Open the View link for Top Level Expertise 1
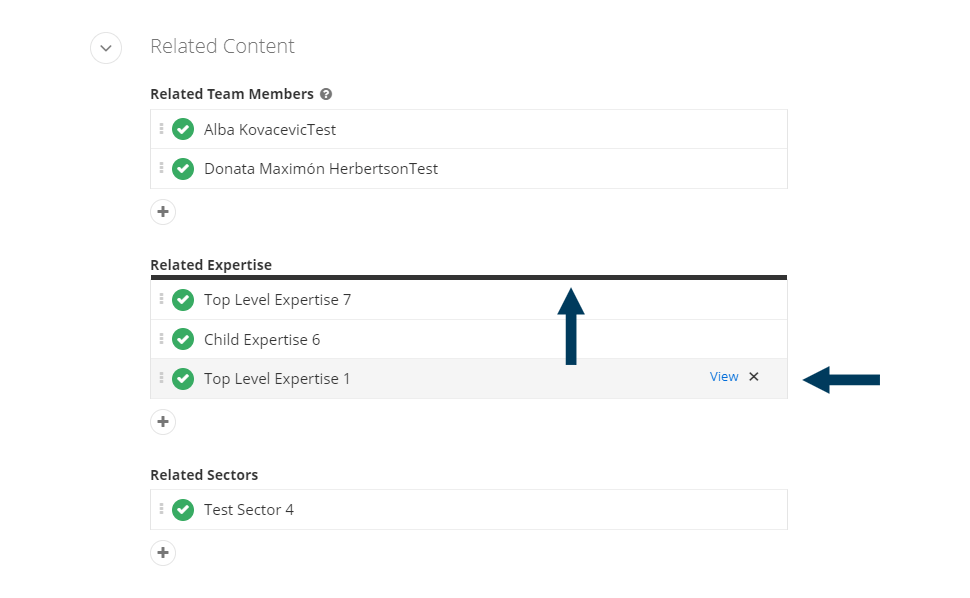 724,377
